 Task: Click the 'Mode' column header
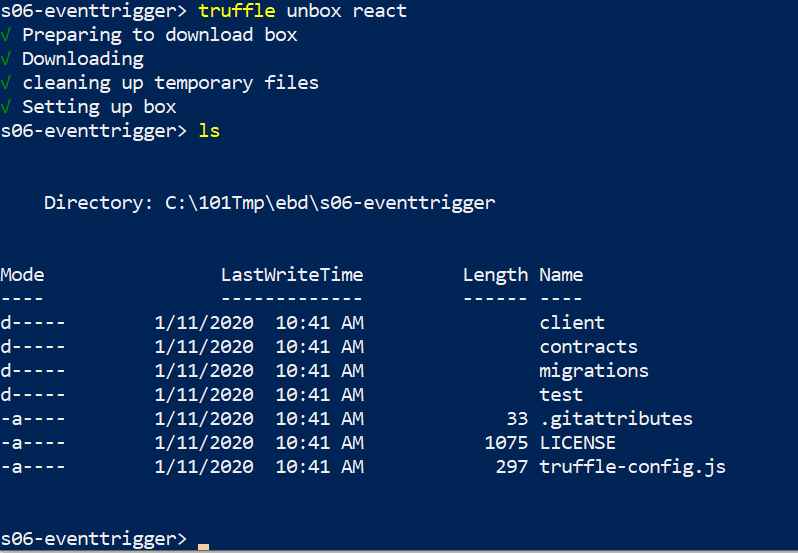tap(22, 275)
